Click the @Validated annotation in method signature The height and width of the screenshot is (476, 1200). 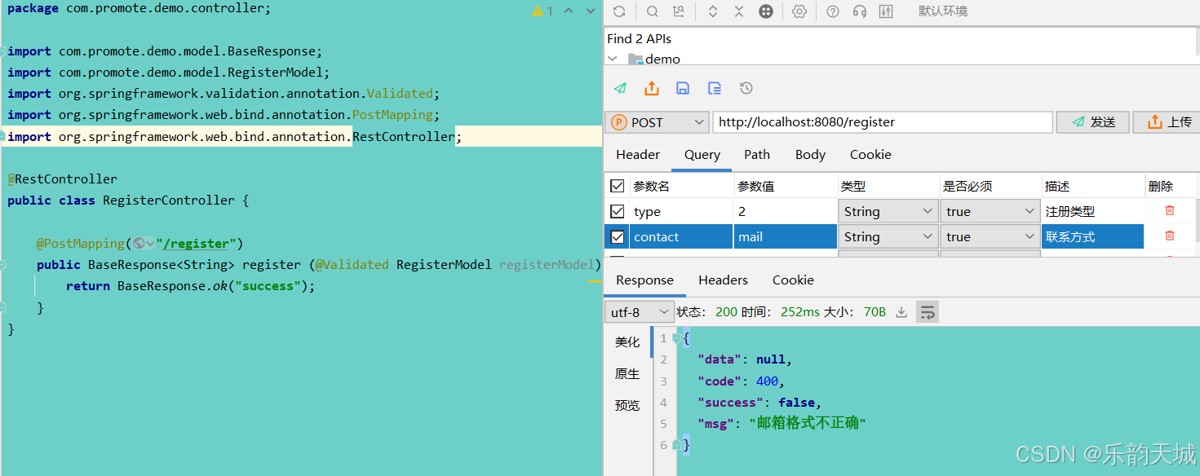pos(352,265)
